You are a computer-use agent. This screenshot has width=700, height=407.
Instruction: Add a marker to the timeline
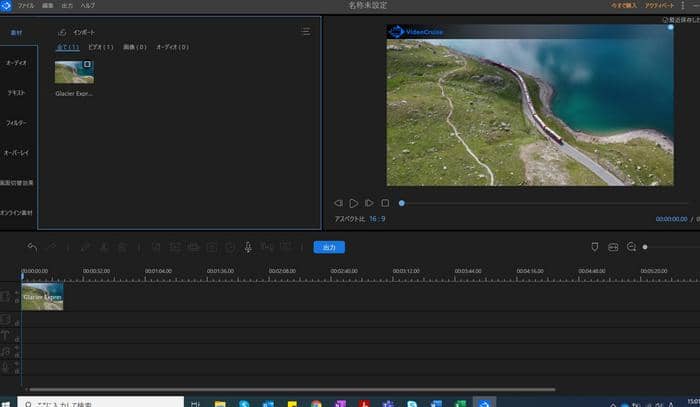coord(595,247)
